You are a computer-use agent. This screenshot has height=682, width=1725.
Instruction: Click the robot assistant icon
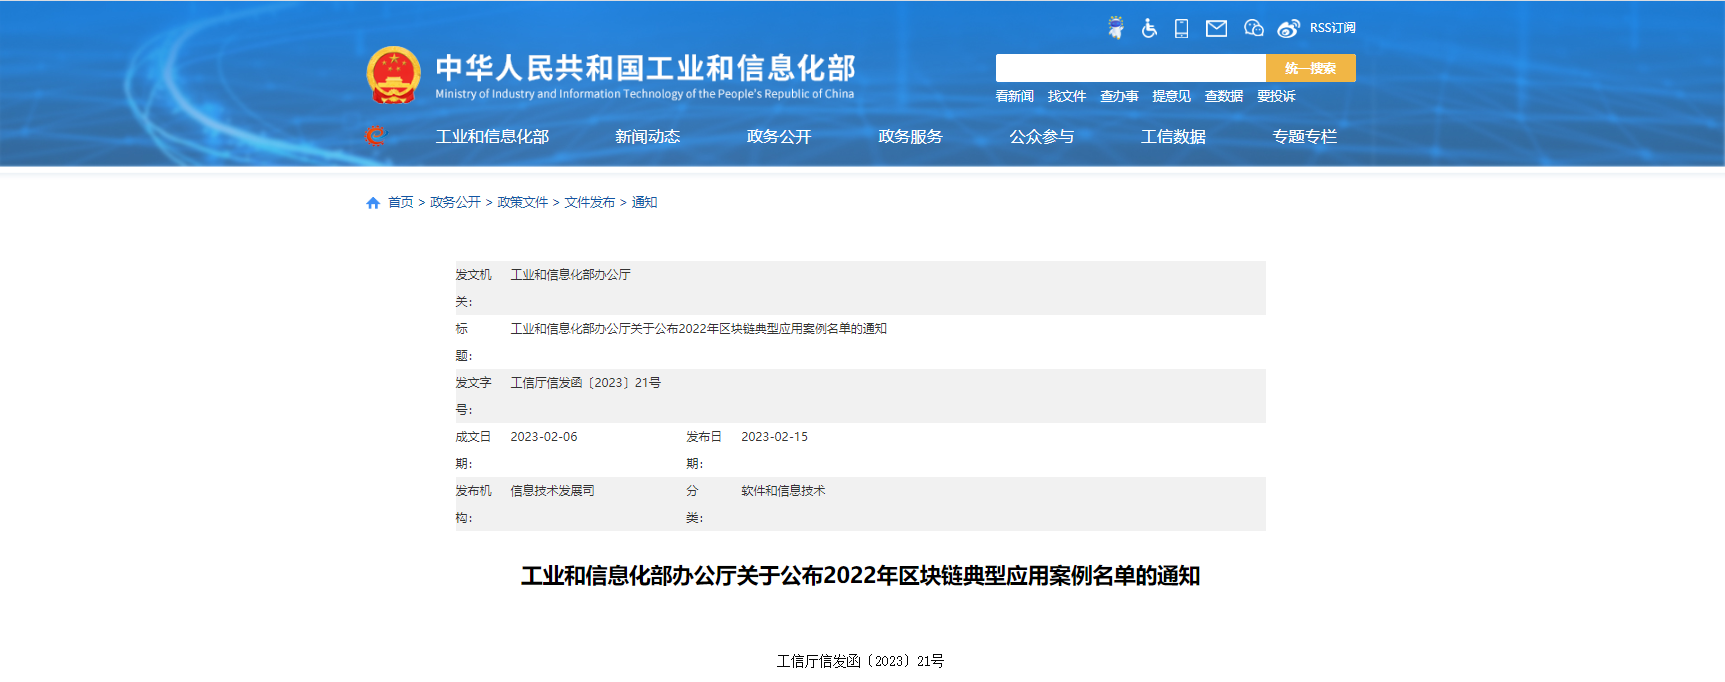[x=1116, y=28]
